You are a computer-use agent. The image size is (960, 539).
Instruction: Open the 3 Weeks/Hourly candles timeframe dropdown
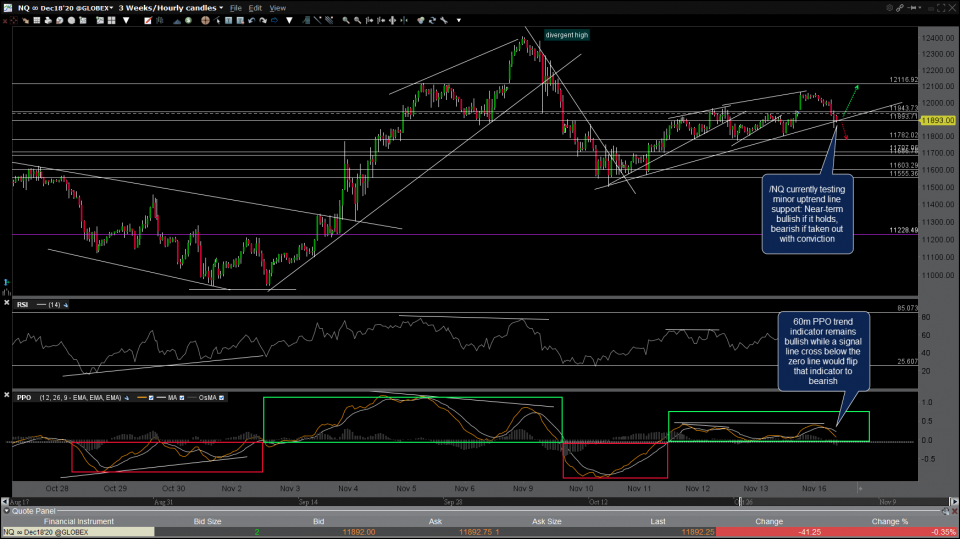(x=171, y=8)
